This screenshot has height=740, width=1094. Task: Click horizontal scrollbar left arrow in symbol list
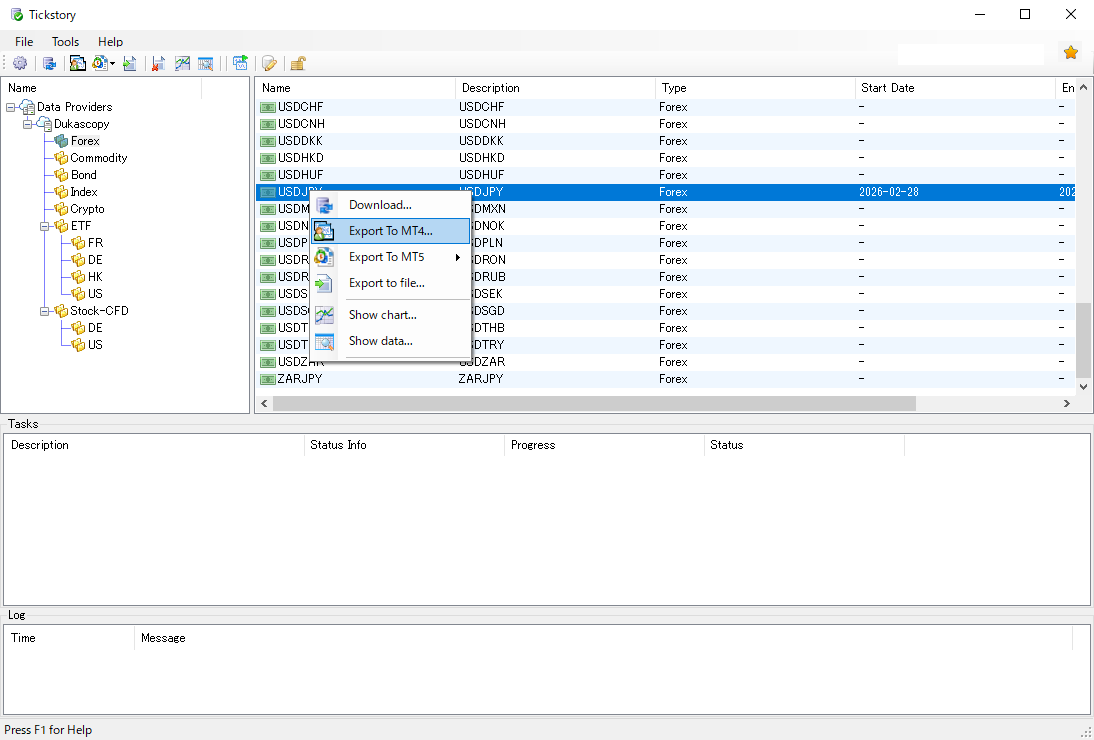pos(264,403)
